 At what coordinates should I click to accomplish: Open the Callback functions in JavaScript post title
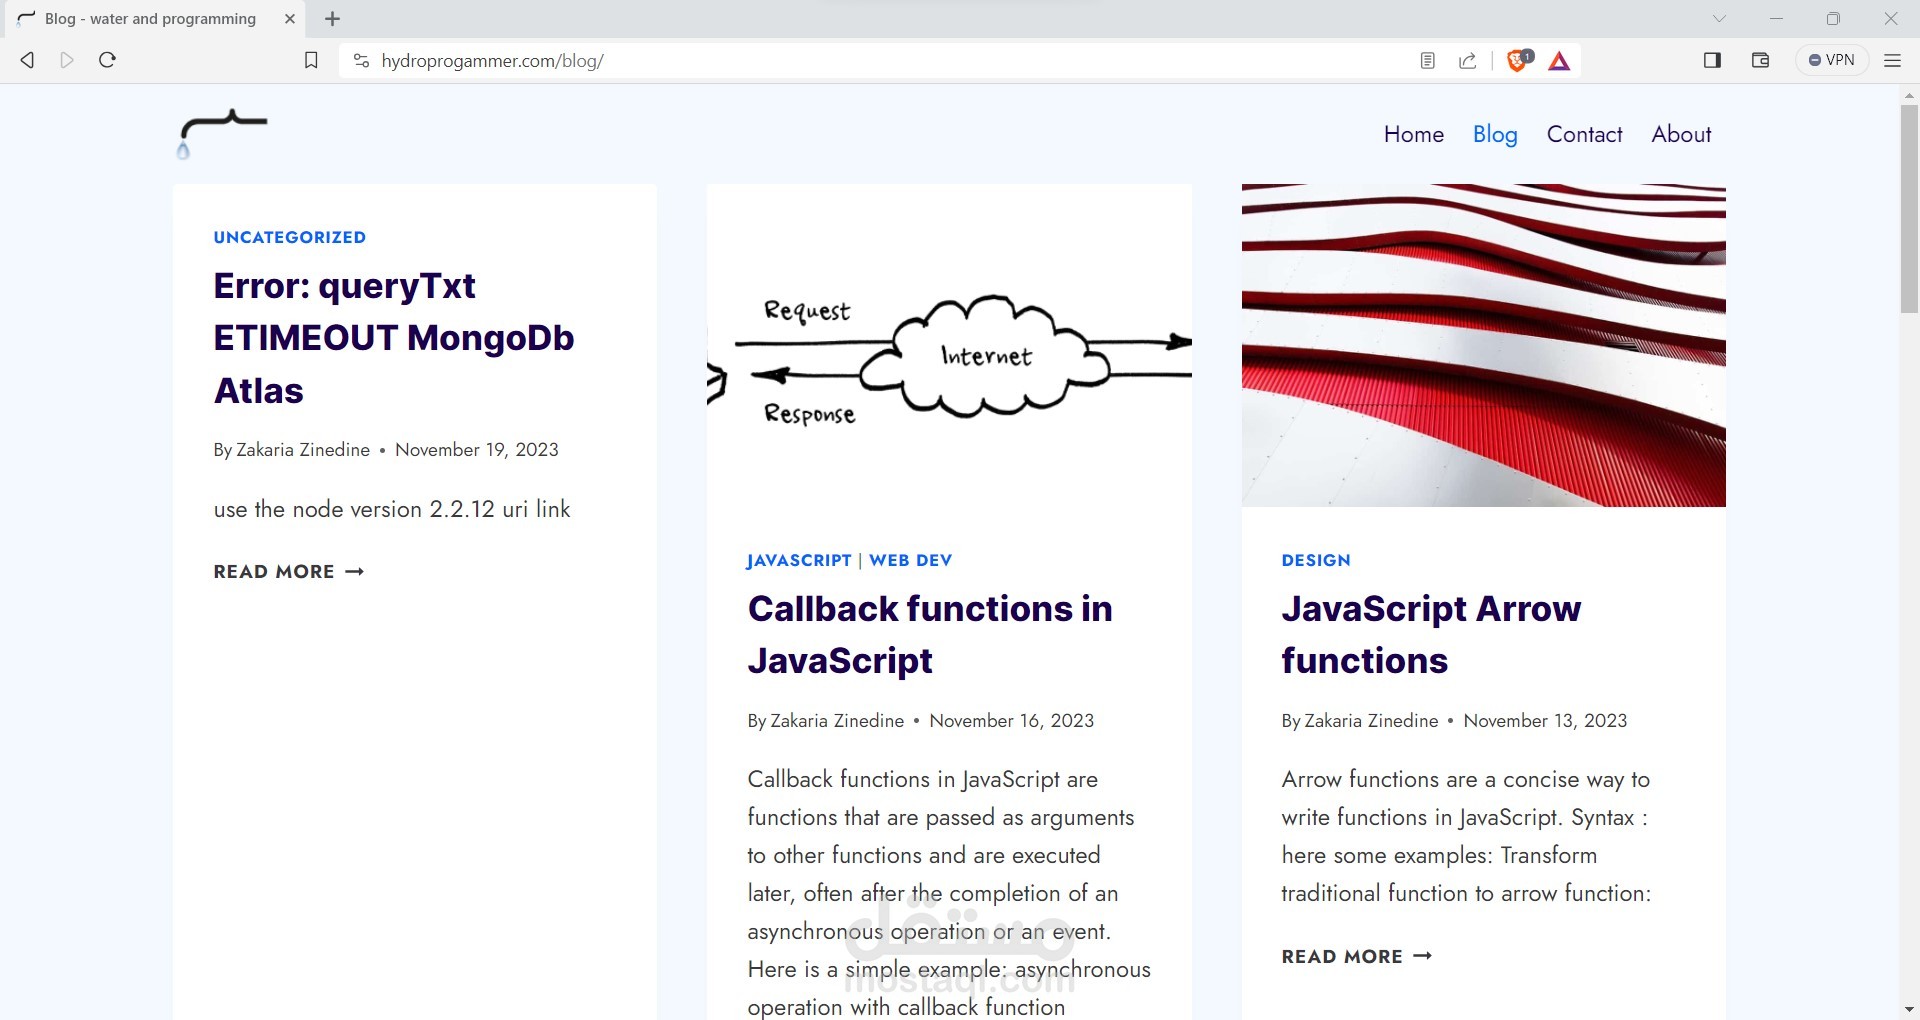pyautogui.click(x=930, y=635)
